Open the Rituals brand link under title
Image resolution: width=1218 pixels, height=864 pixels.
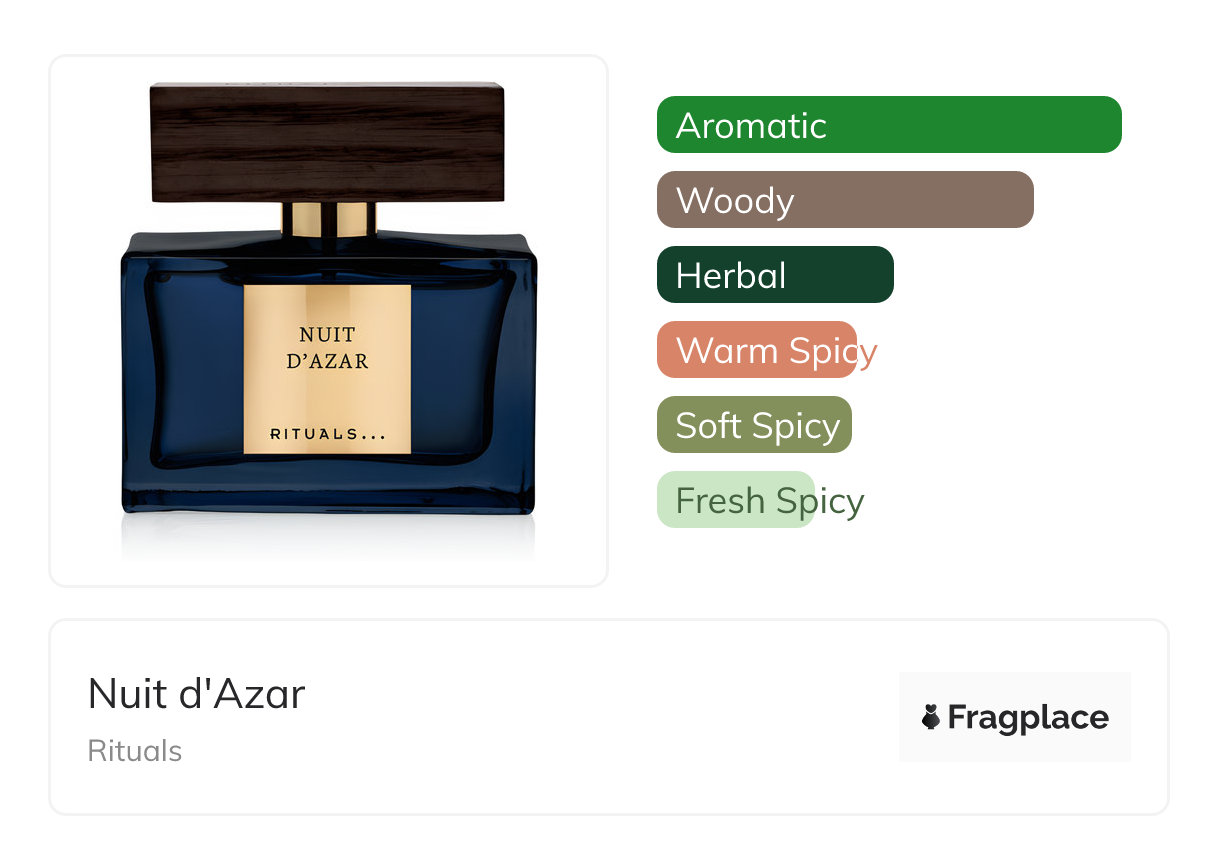(135, 751)
